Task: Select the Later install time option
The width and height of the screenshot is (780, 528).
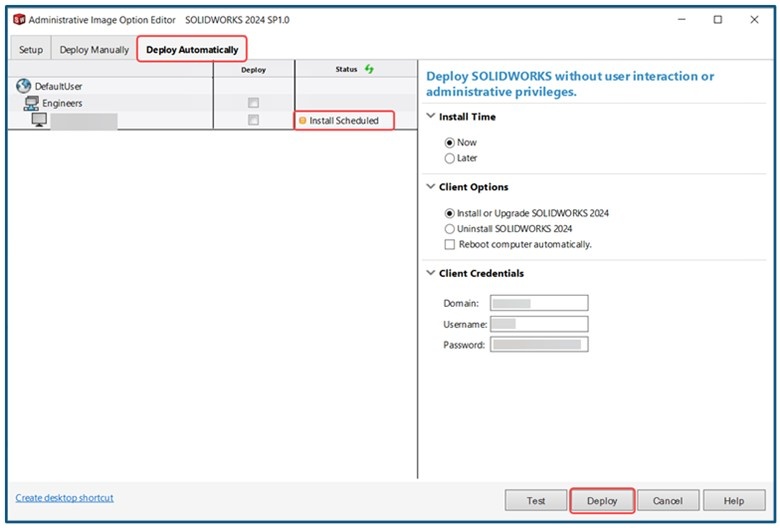Action: coord(450,158)
